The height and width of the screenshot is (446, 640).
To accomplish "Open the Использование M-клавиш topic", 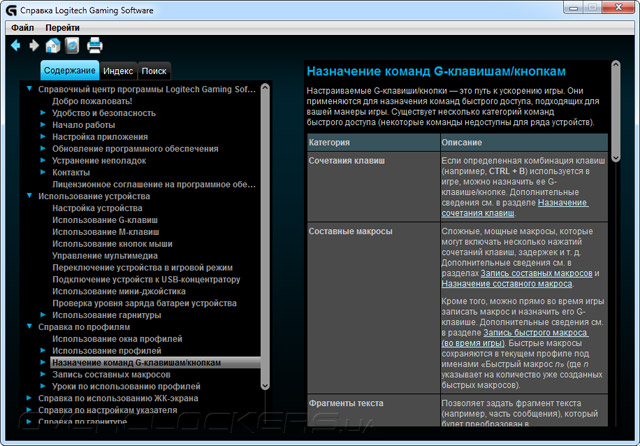I will click(x=106, y=232).
